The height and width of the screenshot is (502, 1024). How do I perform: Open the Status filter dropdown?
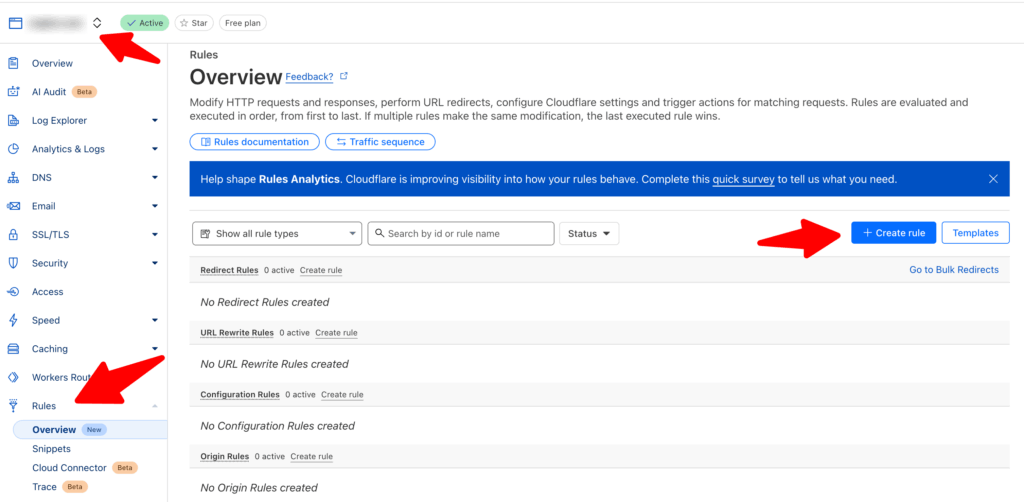click(589, 234)
